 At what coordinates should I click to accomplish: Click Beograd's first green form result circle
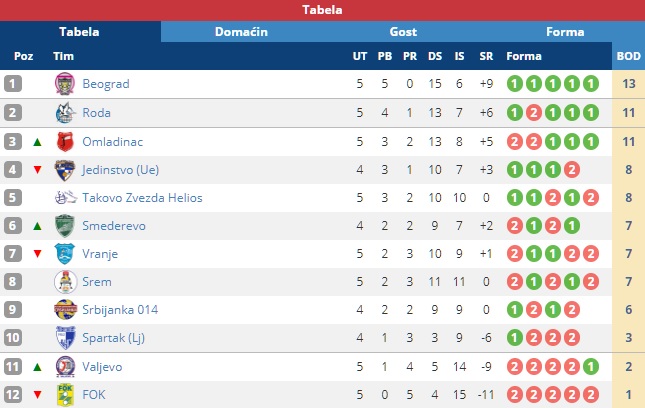(x=514, y=84)
